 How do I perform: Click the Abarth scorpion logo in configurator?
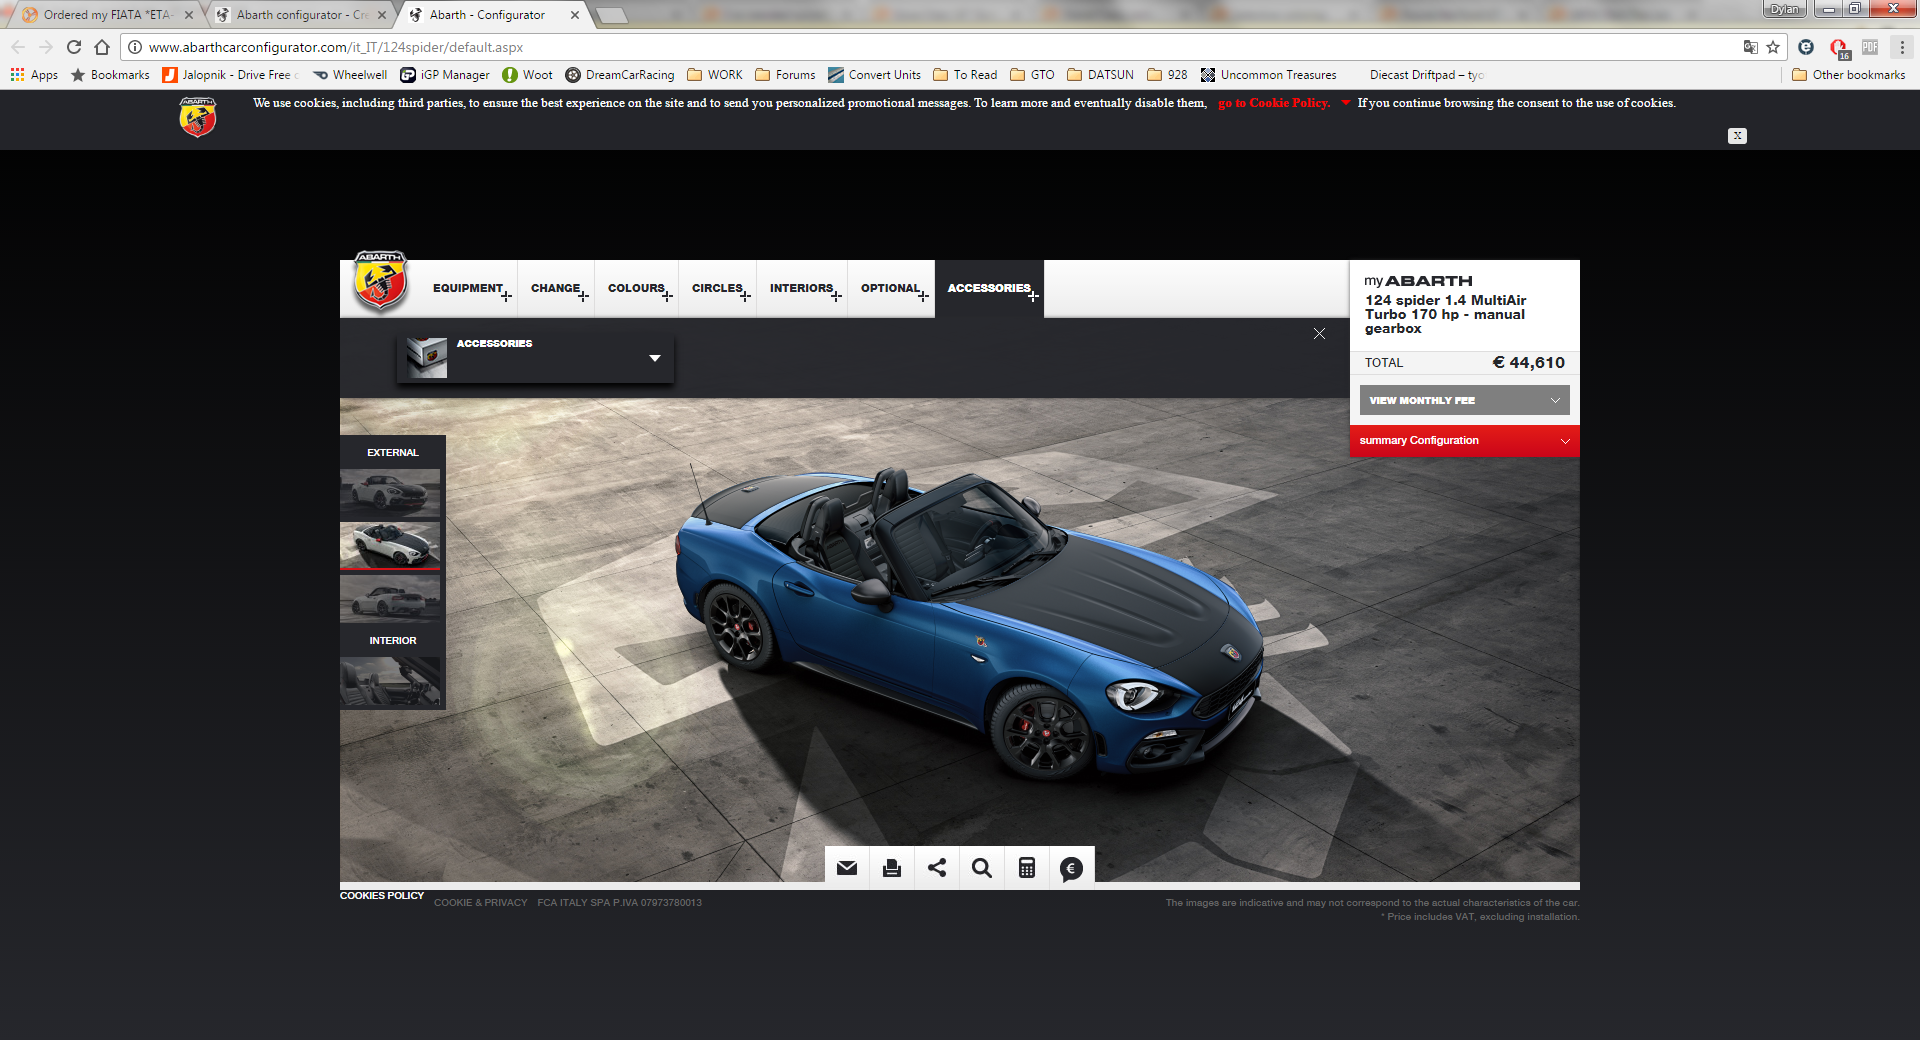click(x=380, y=281)
